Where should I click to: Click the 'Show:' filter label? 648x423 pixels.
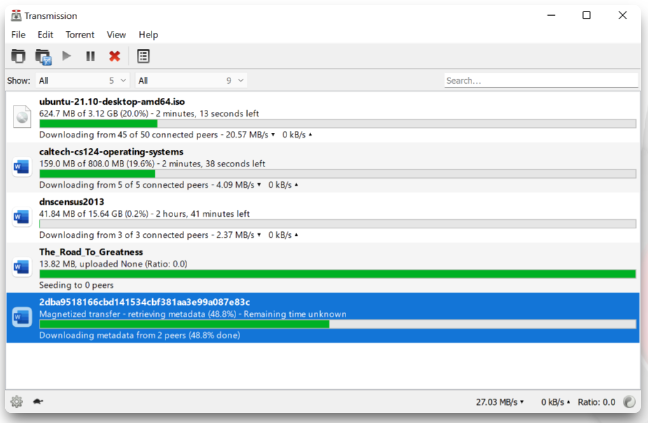(19, 81)
